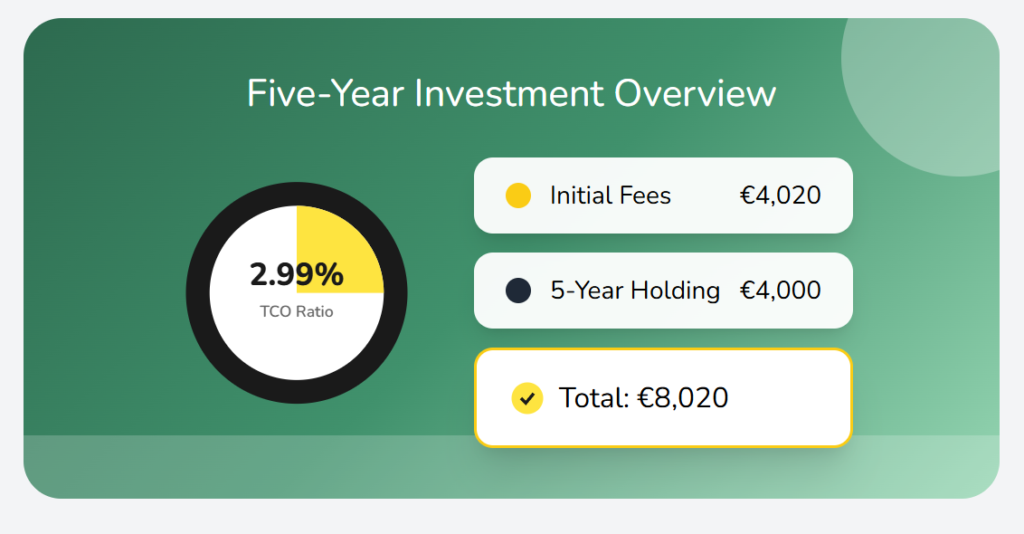Click the dark dot beside 5-Year Holding
The width and height of the screenshot is (1024, 534).
(518, 291)
